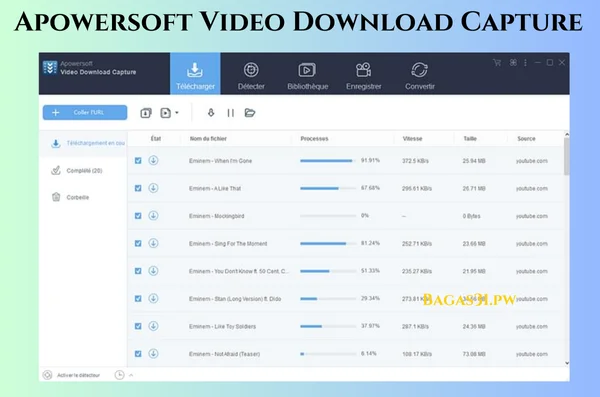
Task: Click the Coller l'URL button
Action: (x=85, y=113)
